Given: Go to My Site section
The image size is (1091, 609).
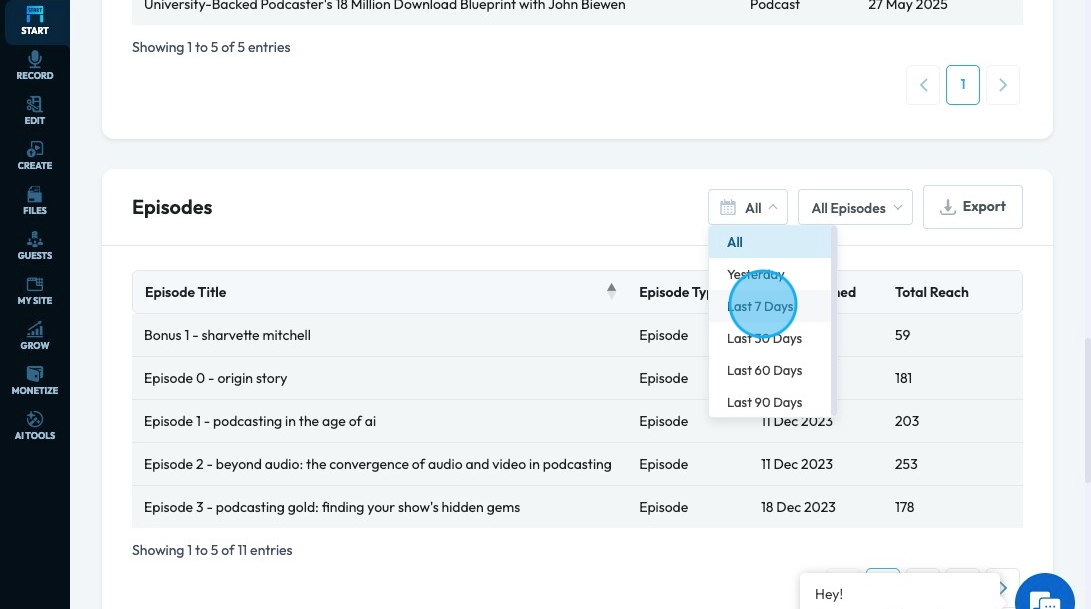Looking at the screenshot, I should [x=35, y=291].
